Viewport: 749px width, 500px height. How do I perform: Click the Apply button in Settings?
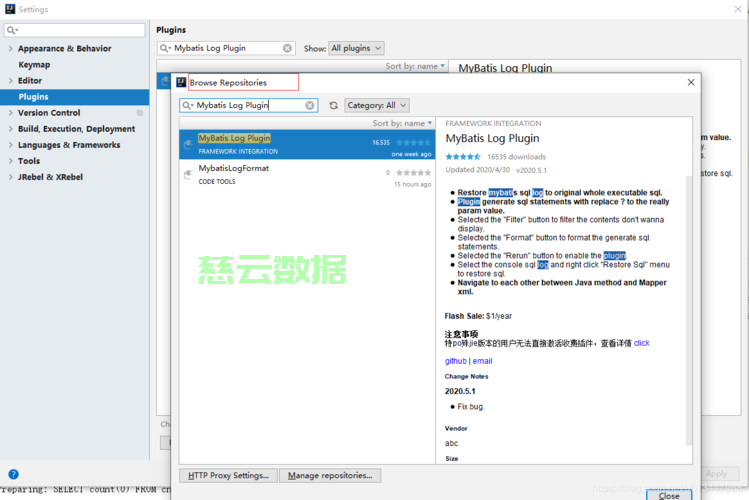point(716,473)
